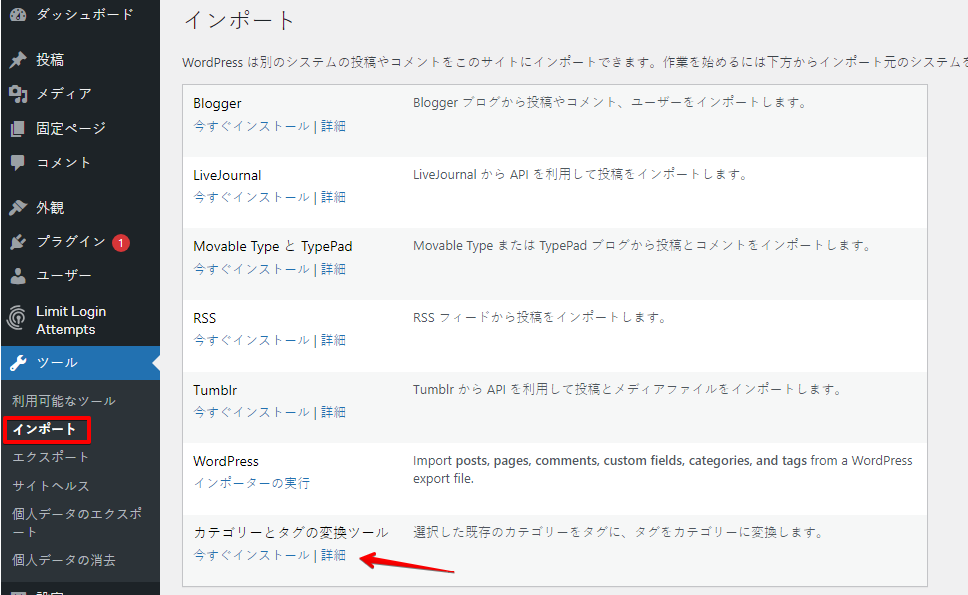Image resolution: width=968 pixels, height=595 pixels.
Task: Click the LiveJournal importer name
Action: coord(227,175)
